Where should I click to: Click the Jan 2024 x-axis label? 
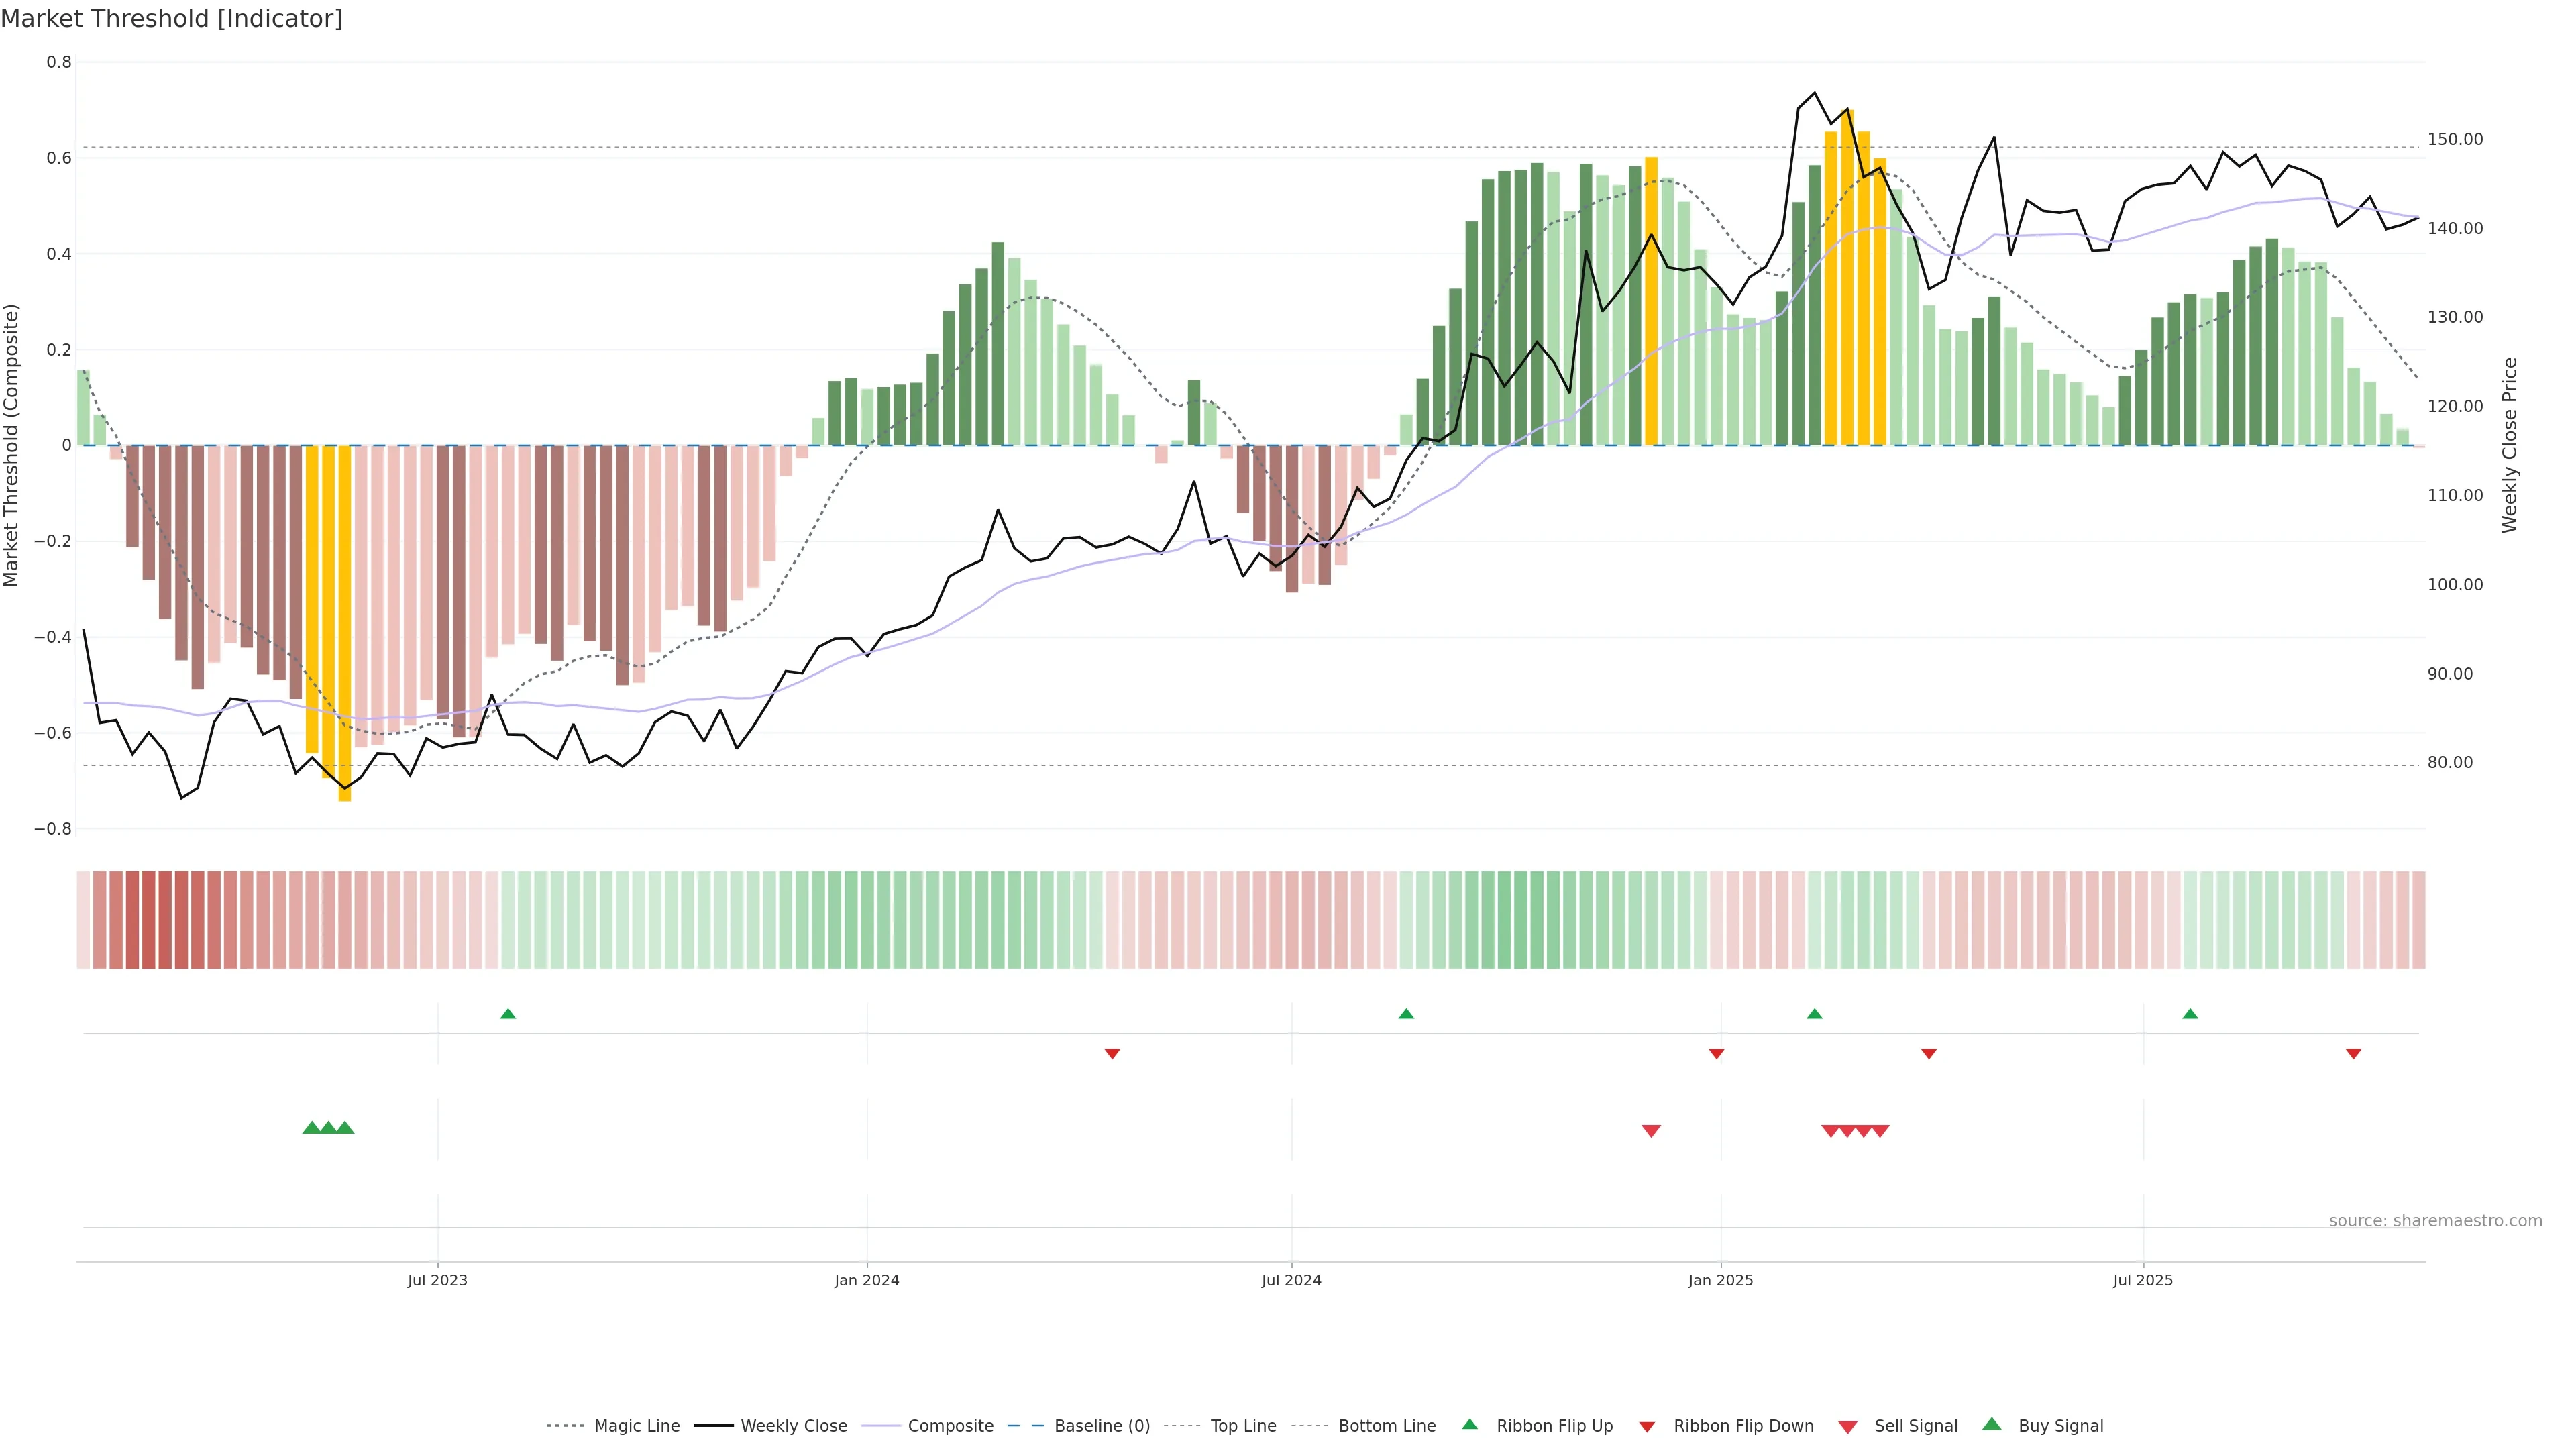point(866,1280)
